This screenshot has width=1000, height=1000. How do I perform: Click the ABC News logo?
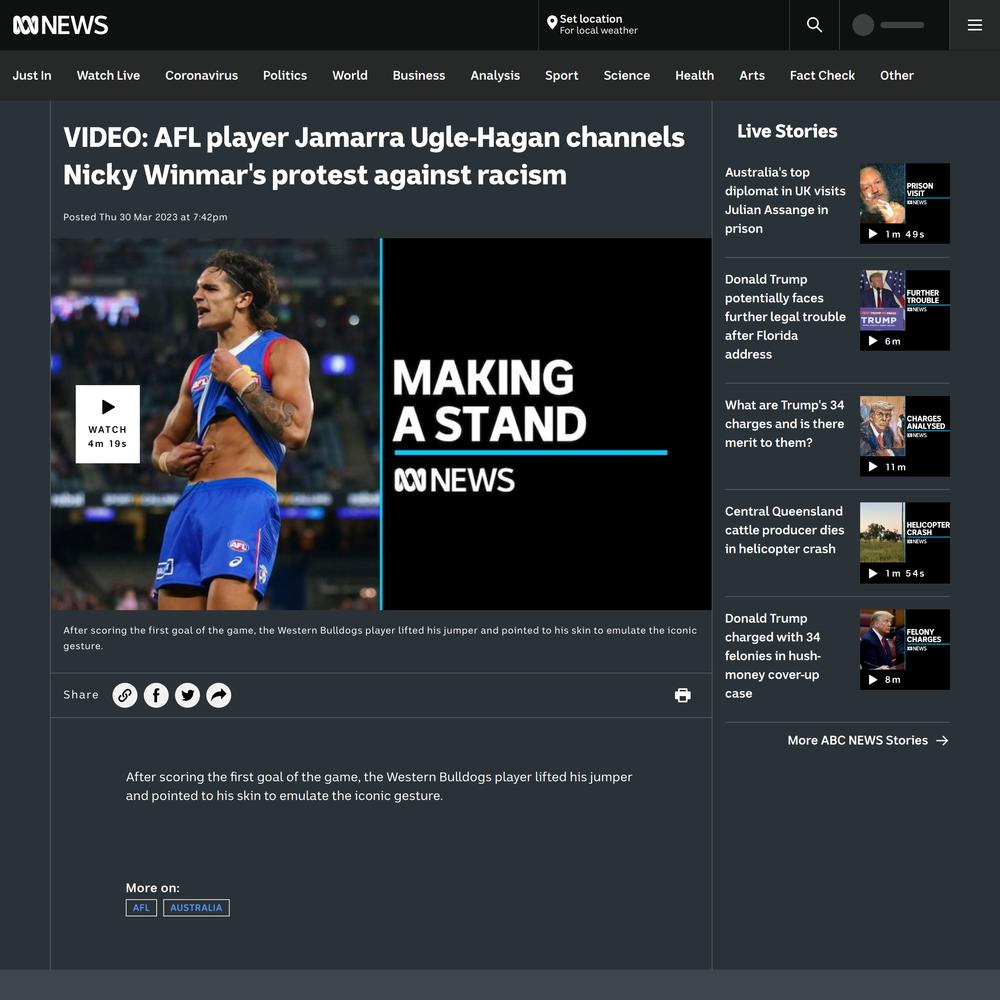point(61,25)
